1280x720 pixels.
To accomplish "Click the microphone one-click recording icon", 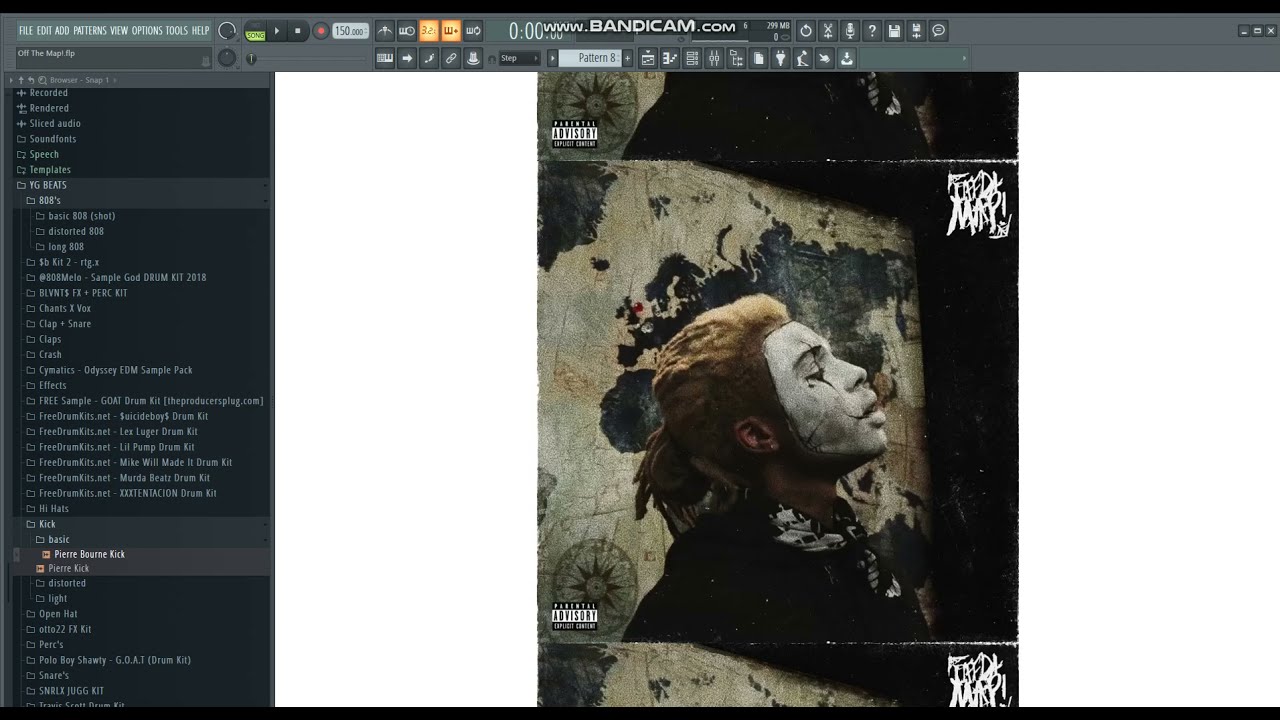I will click(850, 31).
